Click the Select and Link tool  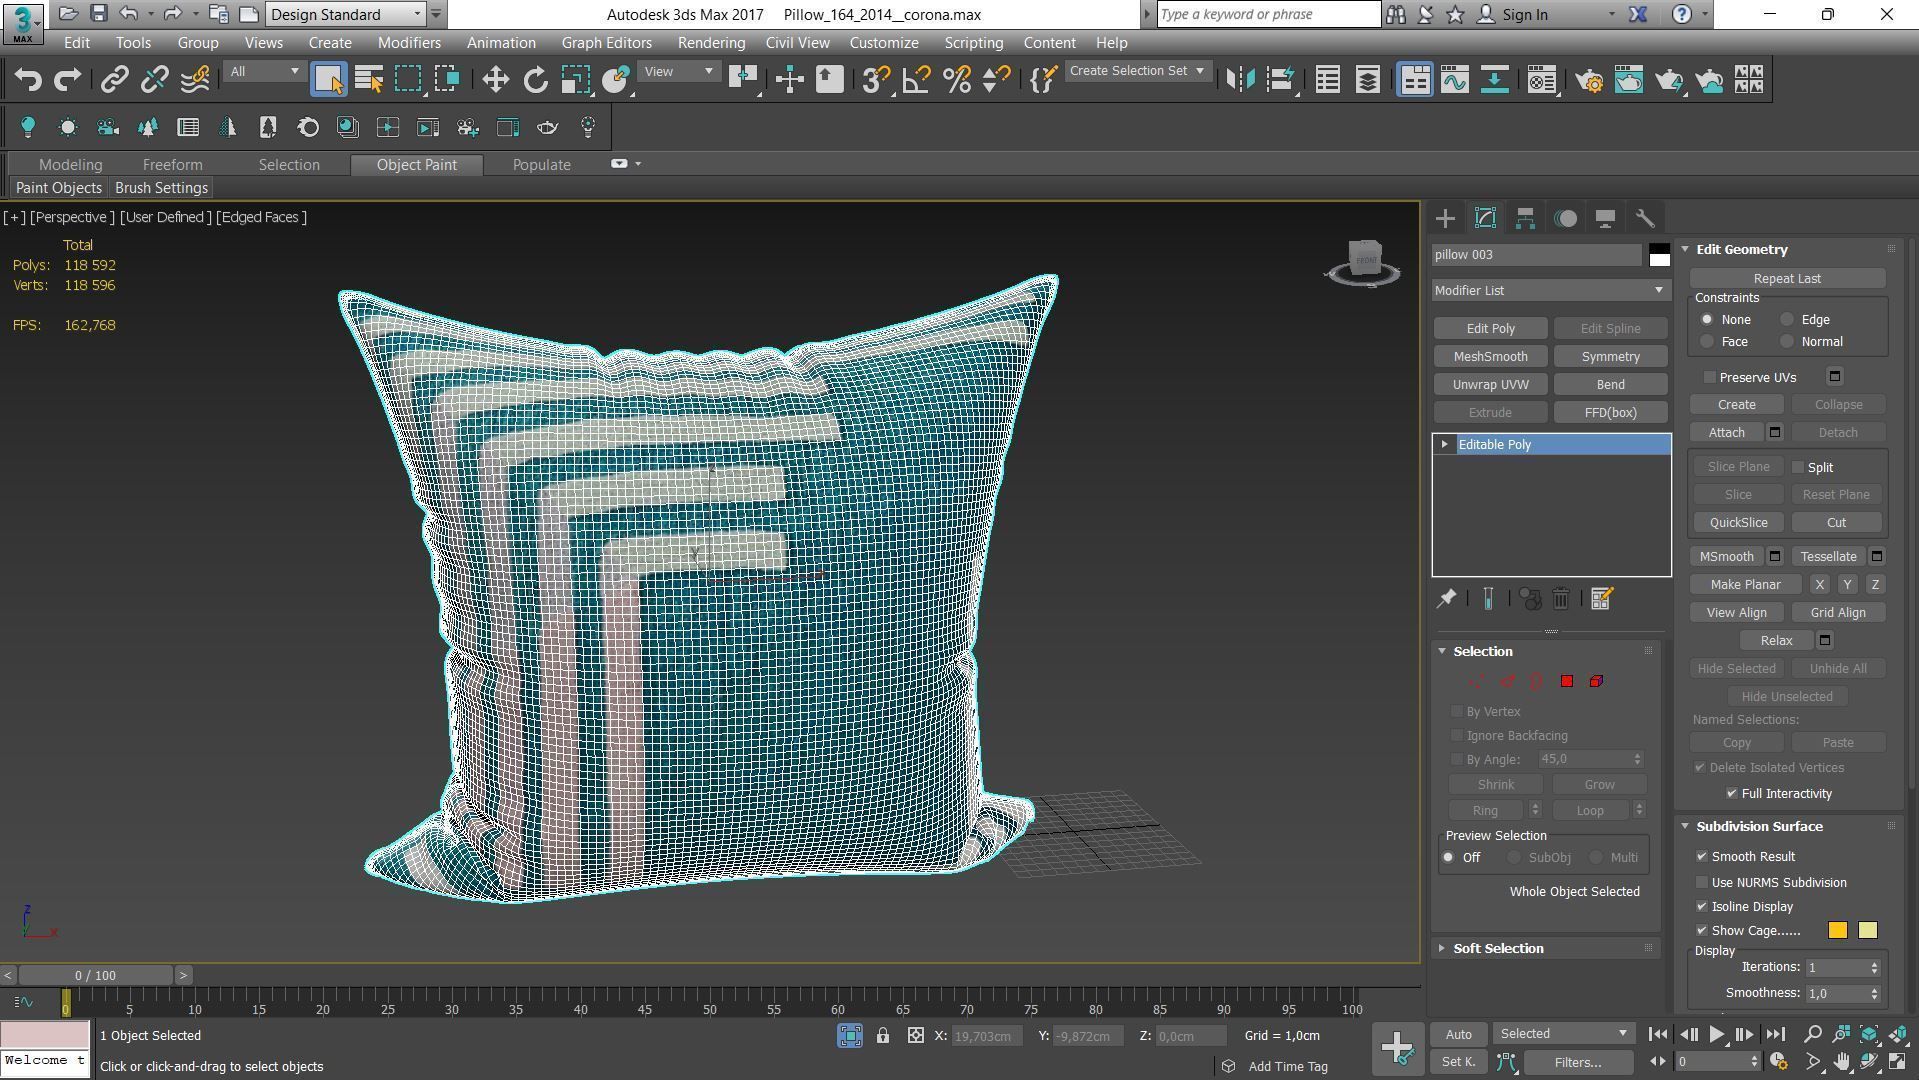(114, 80)
